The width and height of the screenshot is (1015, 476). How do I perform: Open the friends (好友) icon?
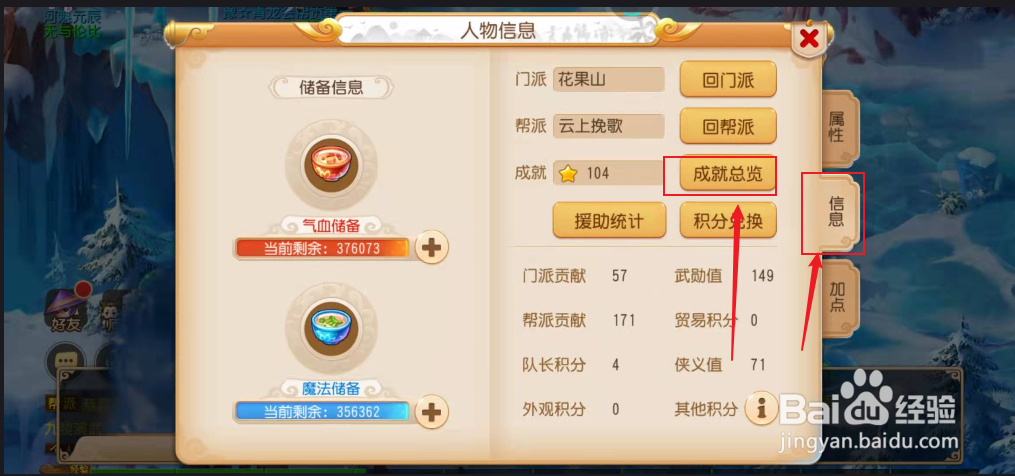66,308
